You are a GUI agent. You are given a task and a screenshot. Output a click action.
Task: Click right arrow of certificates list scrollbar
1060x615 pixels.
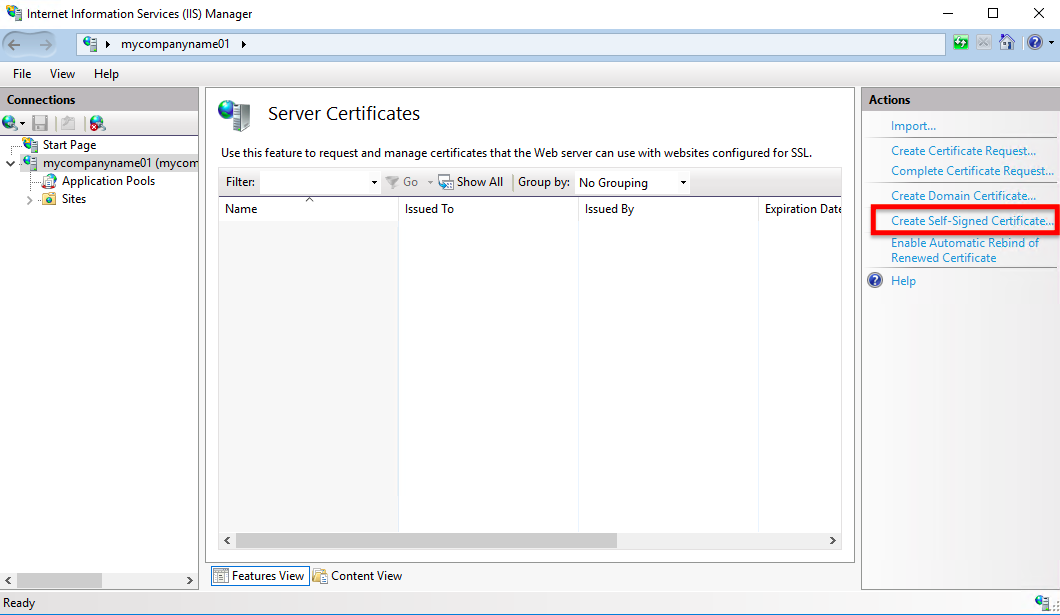point(833,541)
